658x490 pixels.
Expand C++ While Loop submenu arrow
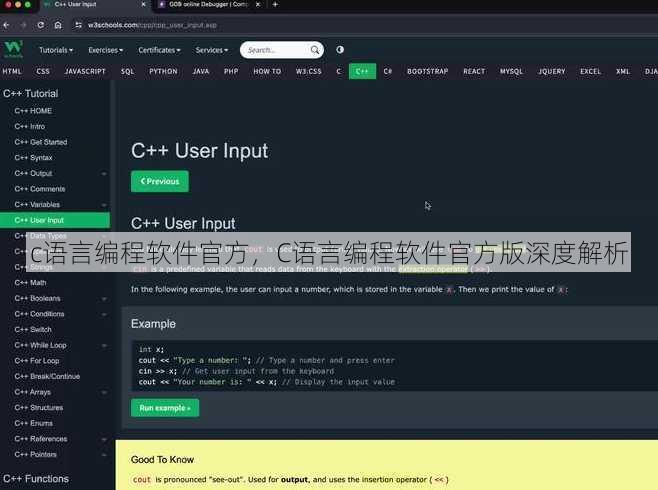click(x=104, y=346)
